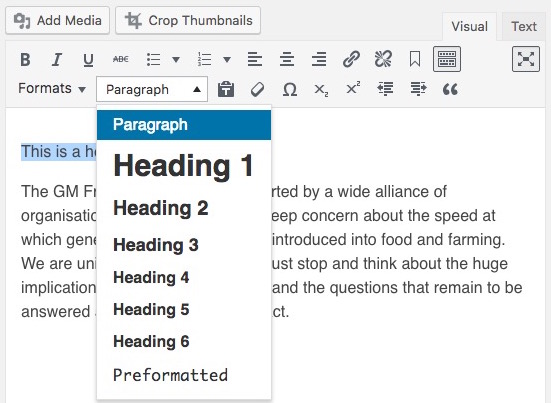This screenshot has width=551, height=403.
Task: Click 'concern about the speed at' text
Action: 398,216
